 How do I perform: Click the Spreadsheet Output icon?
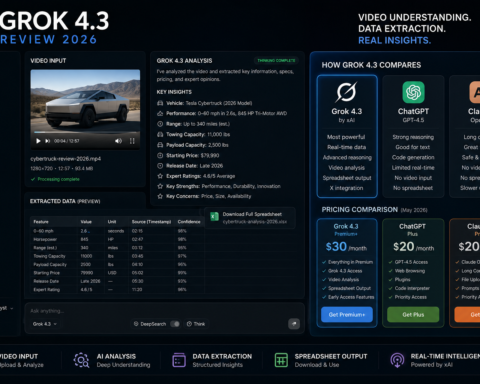tap(281, 360)
